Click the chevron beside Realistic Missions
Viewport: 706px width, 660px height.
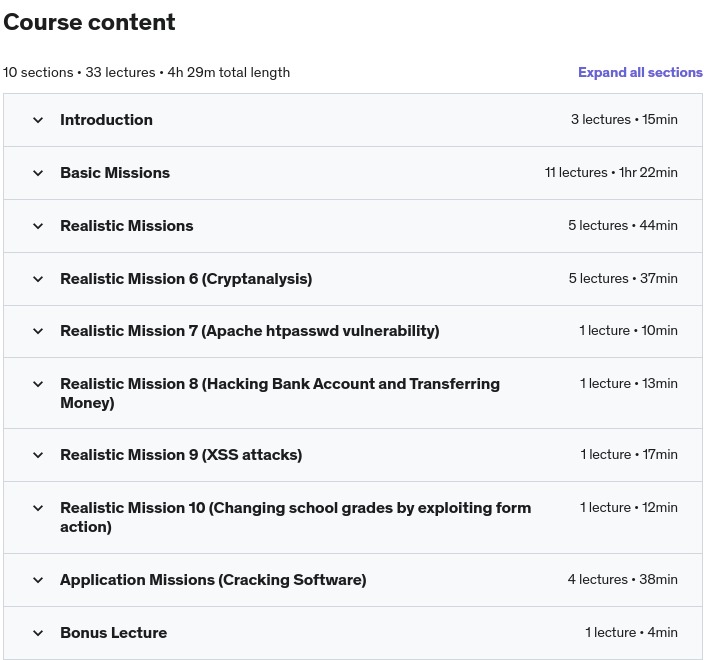(38, 226)
